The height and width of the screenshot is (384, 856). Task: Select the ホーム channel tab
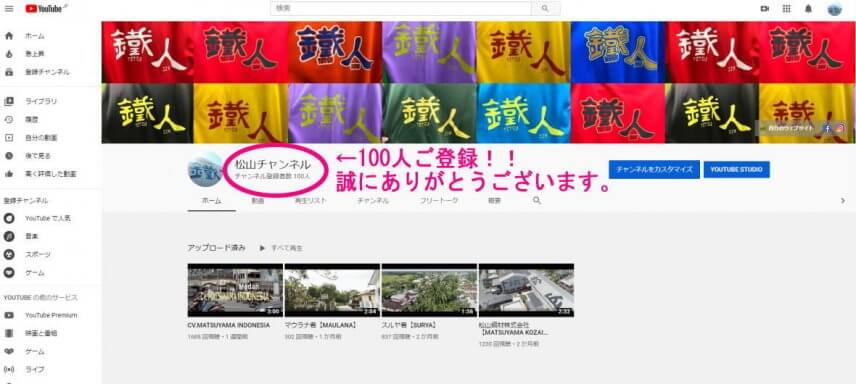pyautogui.click(x=211, y=201)
